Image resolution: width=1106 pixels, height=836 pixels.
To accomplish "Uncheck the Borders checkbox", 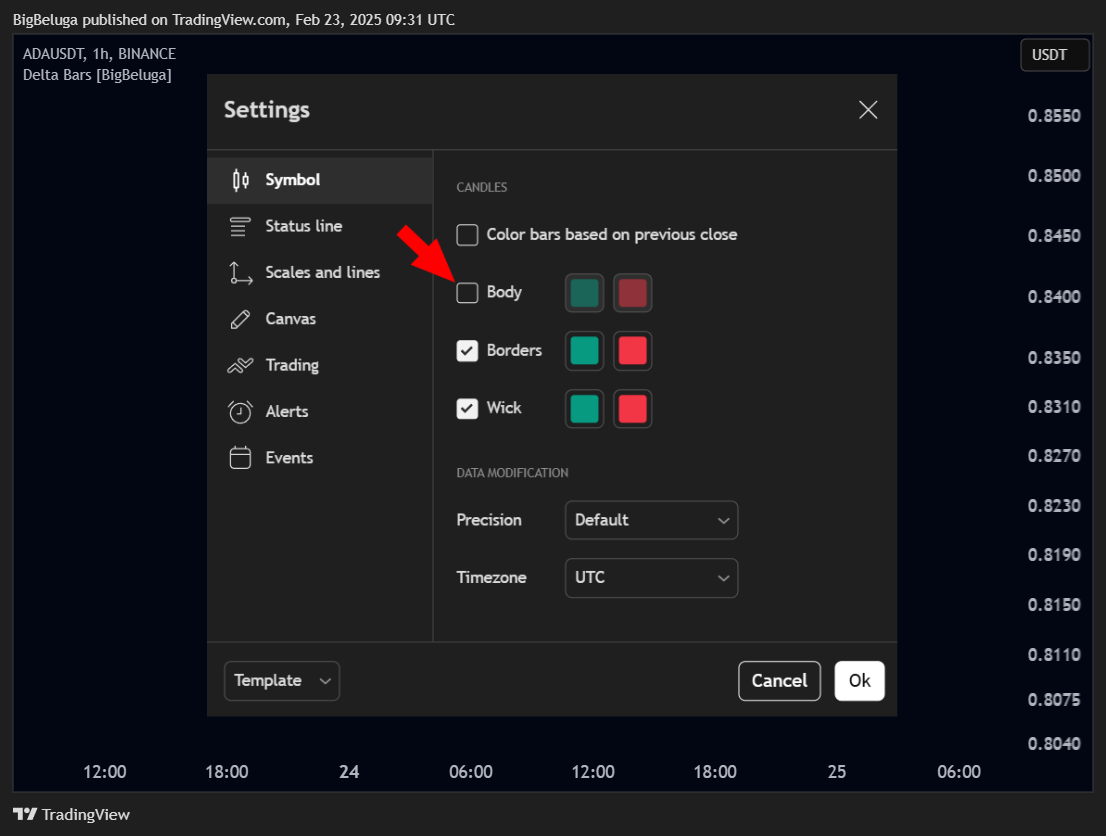I will click(467, 351).
